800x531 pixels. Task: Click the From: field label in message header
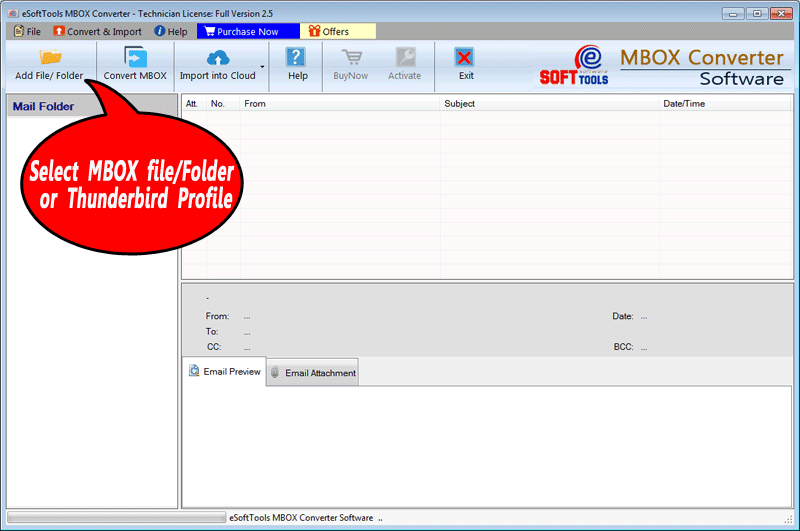[x=217, y=316]
